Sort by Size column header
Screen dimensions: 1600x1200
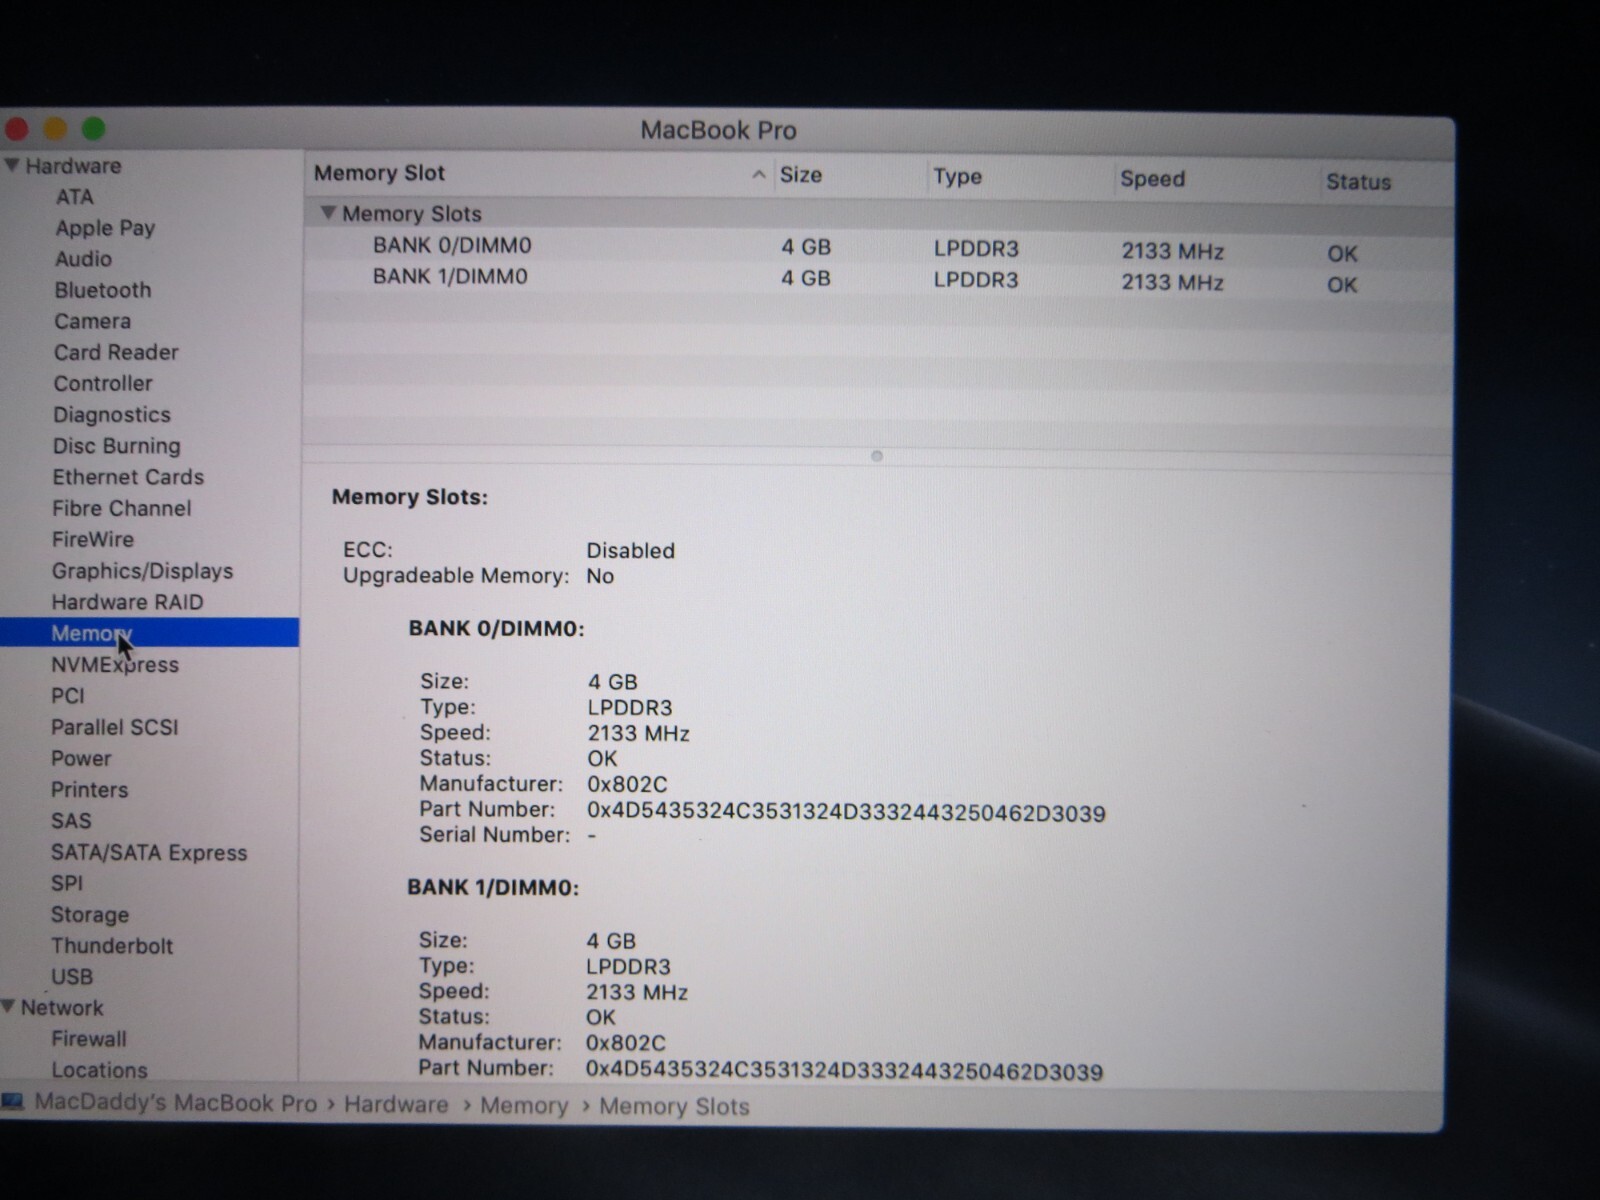801,175
